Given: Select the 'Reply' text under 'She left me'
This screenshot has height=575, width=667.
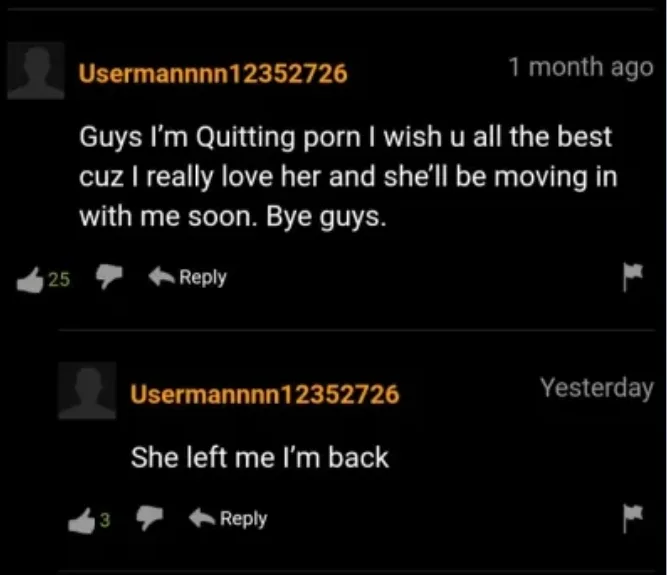Looking at the screenshot, I should [x=244, y=519].
